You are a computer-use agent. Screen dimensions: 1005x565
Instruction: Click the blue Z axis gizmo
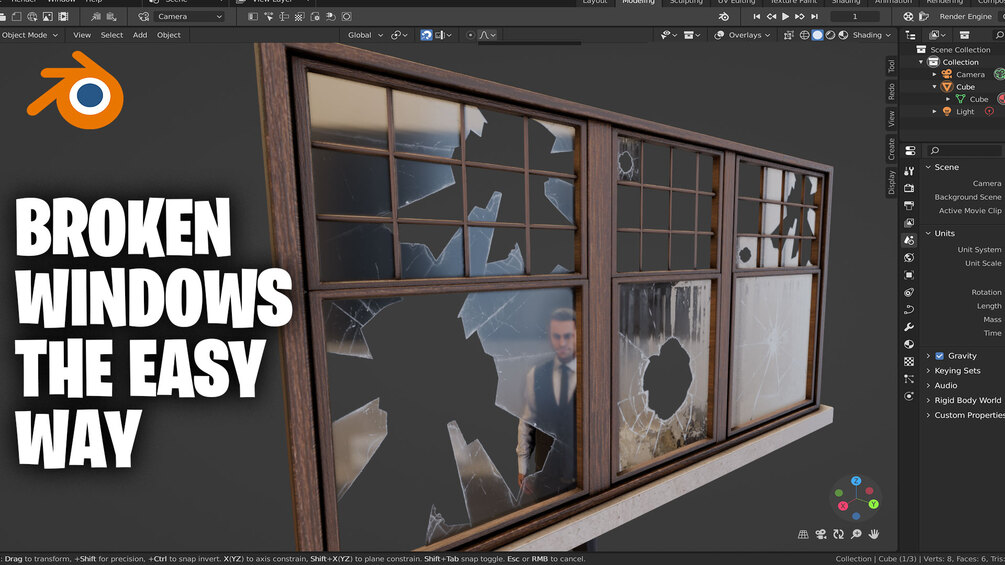(856, 481)
